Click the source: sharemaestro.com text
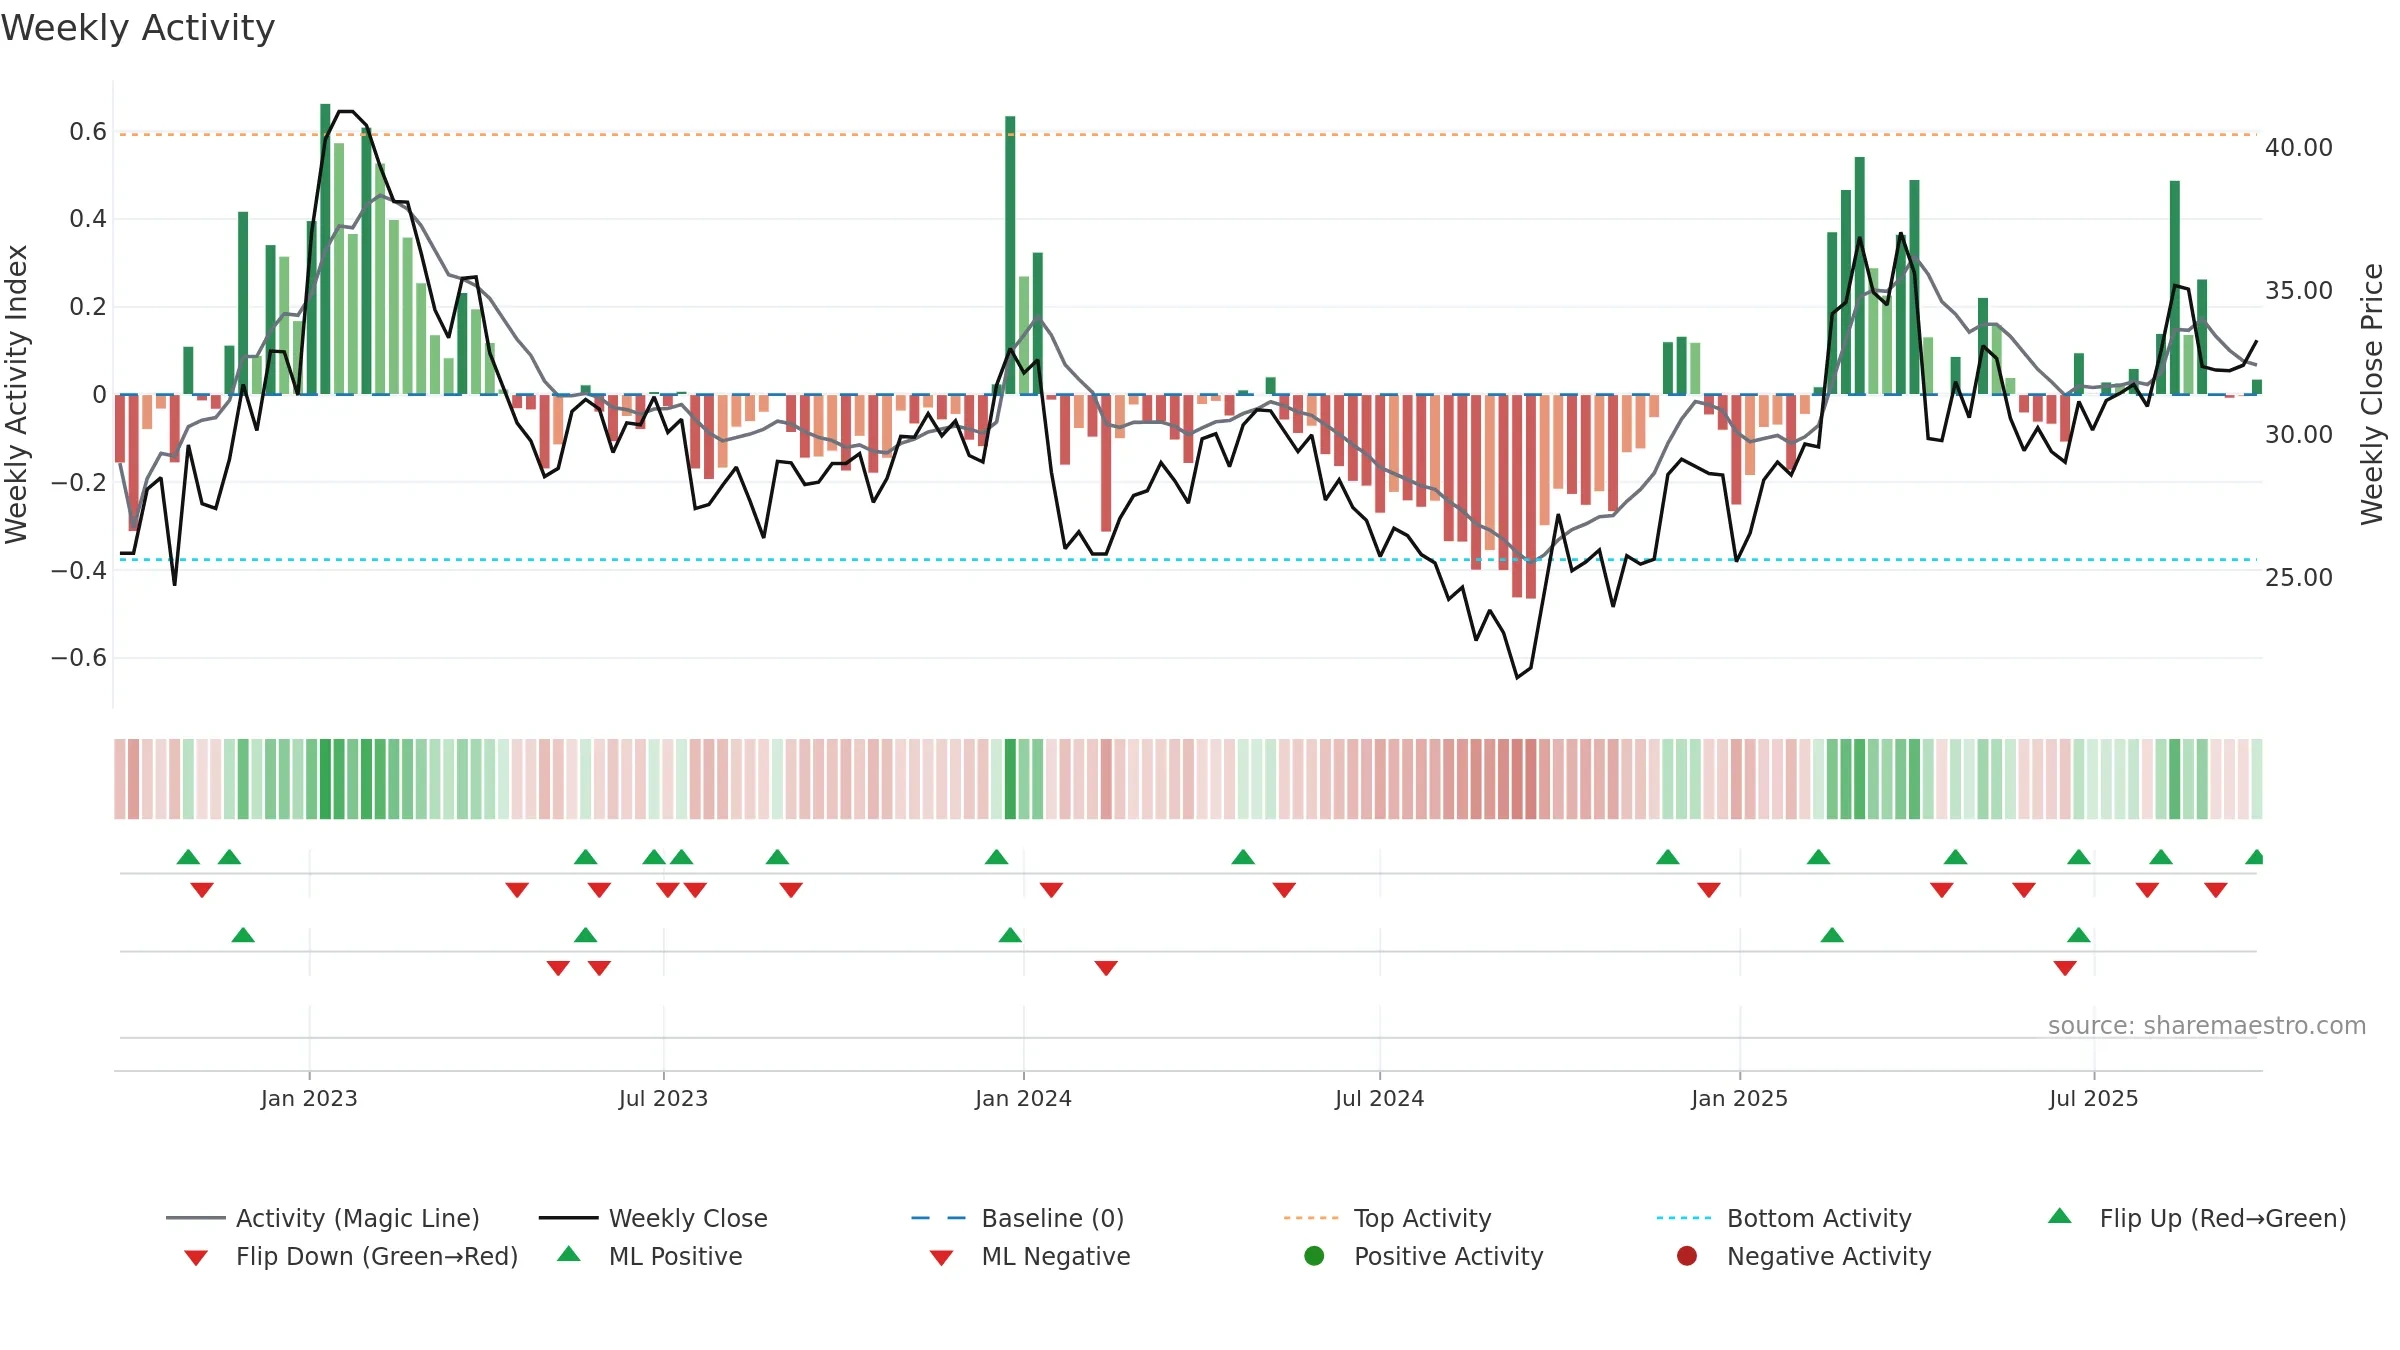The width and height of the screenshot is (2400, 1350). click(2207, 1026)
